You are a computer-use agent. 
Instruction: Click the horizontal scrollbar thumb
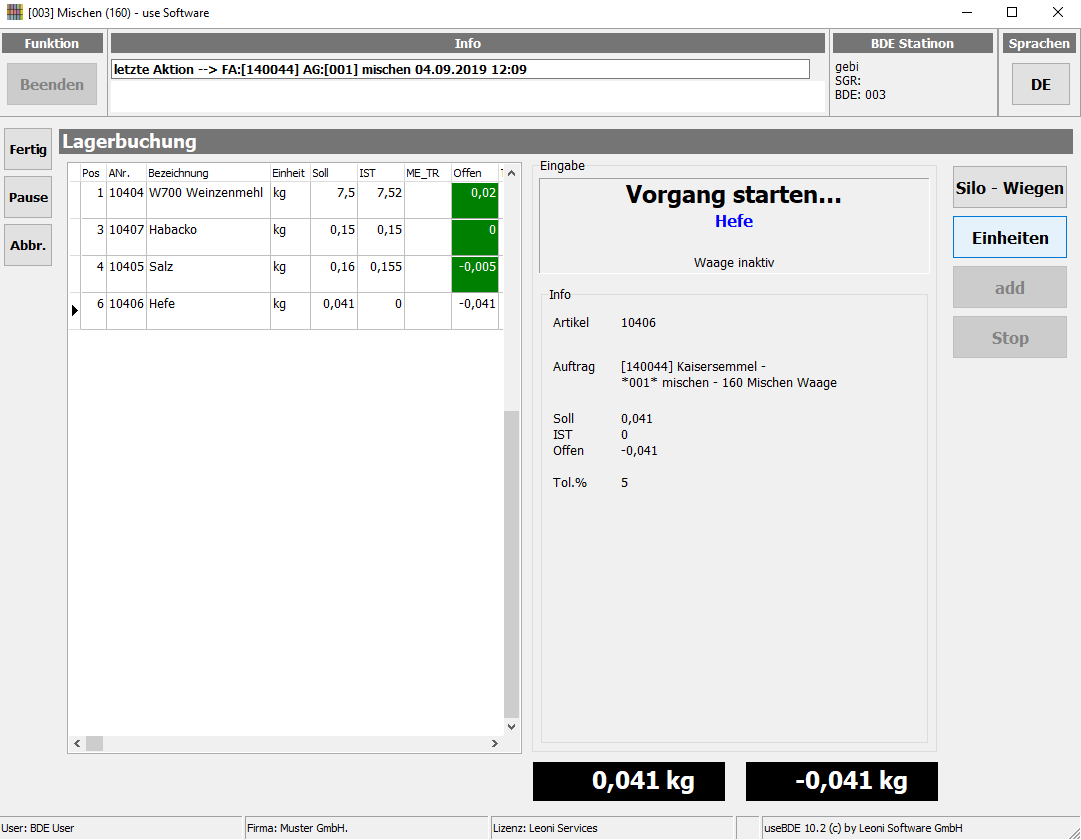94,743
